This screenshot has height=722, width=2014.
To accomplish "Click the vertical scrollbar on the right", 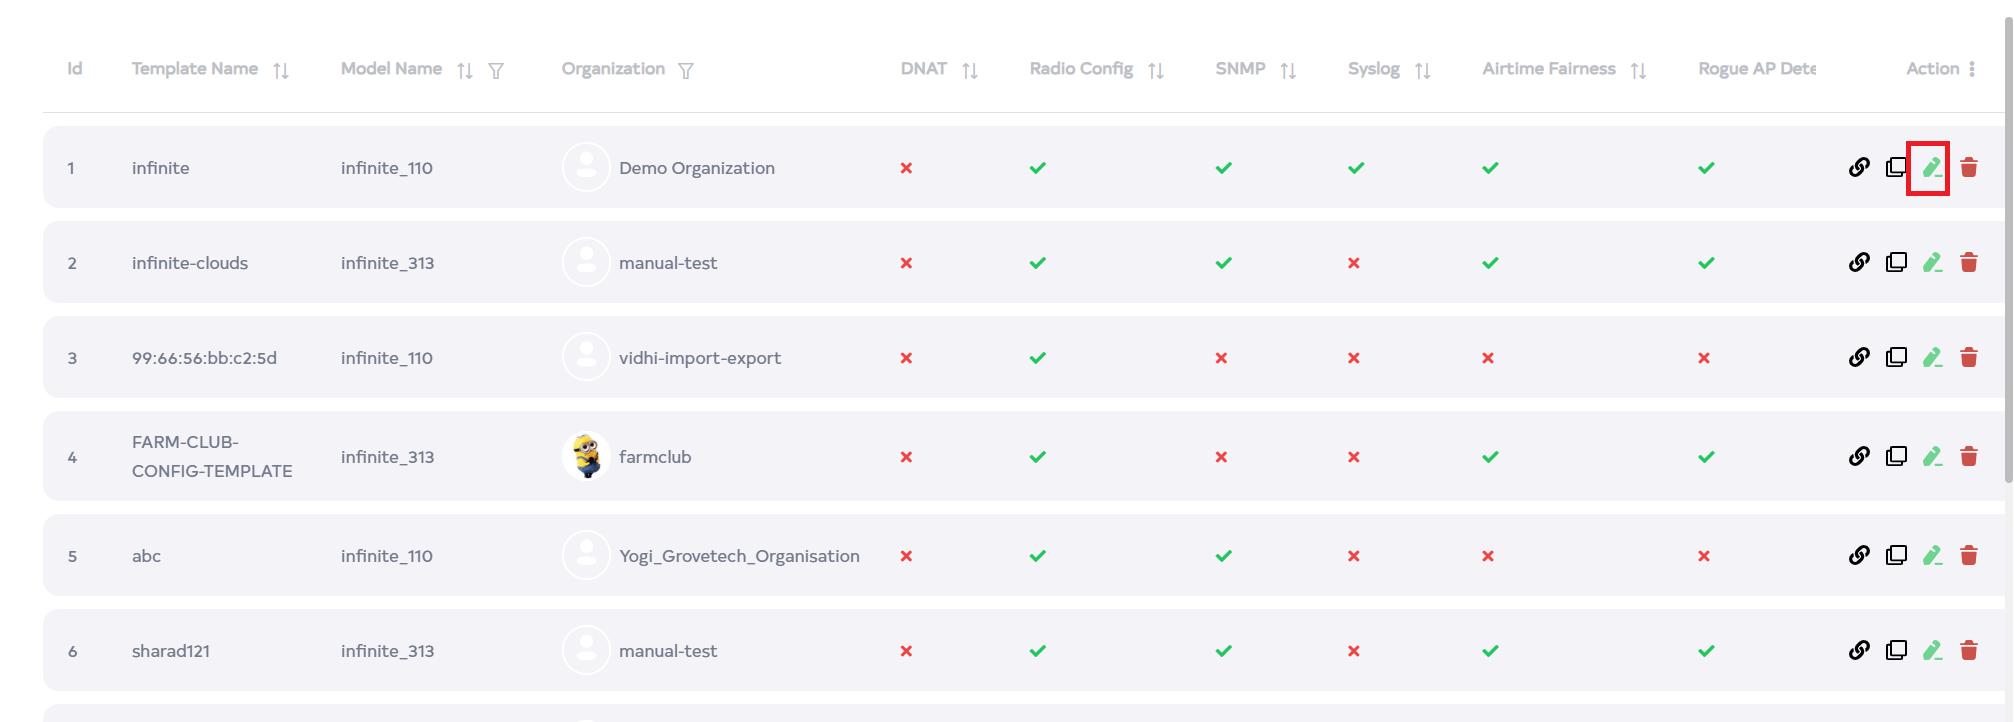I will 2007,250.
